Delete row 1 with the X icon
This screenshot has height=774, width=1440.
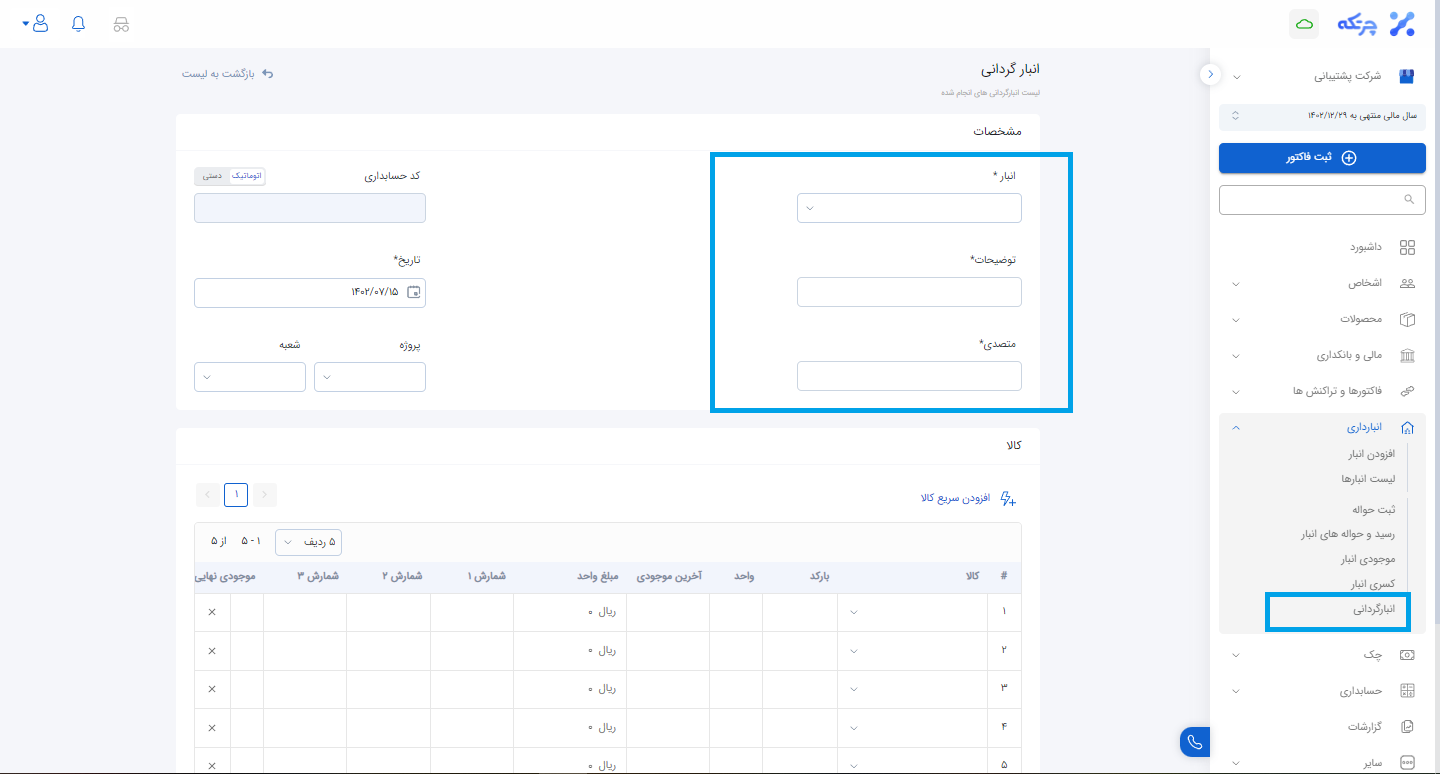point(212,612)
